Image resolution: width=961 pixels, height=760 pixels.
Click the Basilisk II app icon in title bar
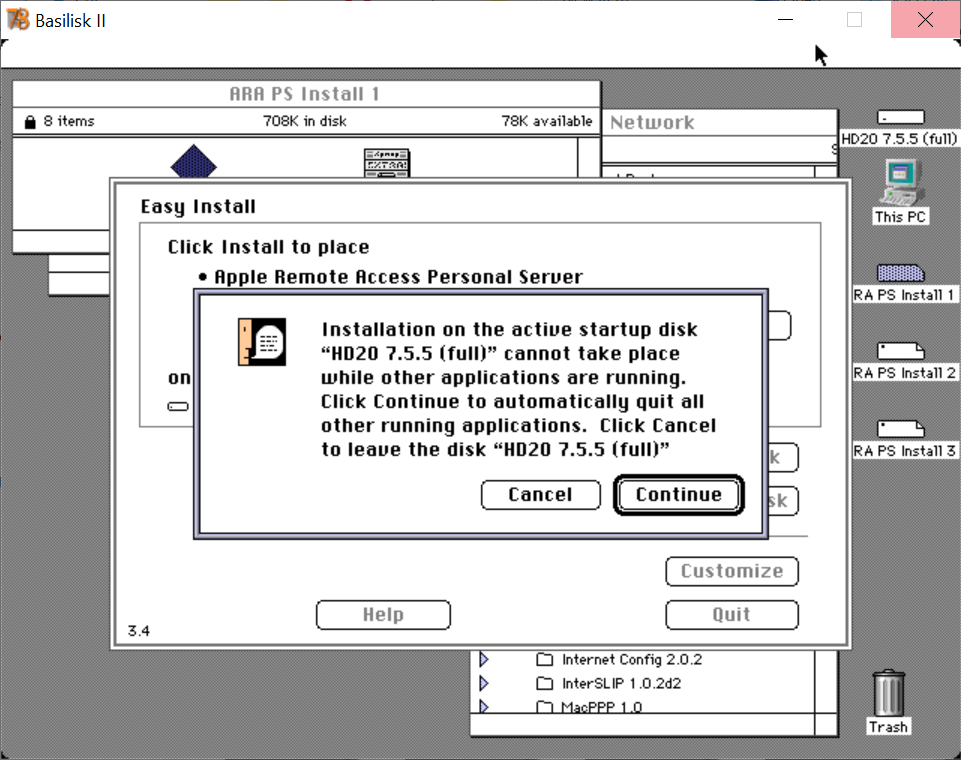tap(18, 20)
